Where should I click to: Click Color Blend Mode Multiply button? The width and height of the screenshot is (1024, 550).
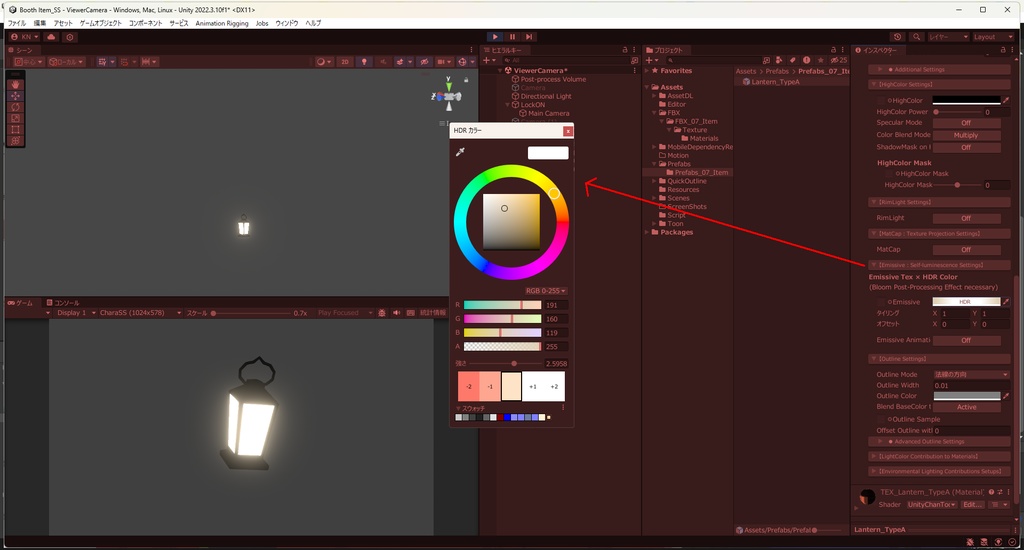[967, 135]
